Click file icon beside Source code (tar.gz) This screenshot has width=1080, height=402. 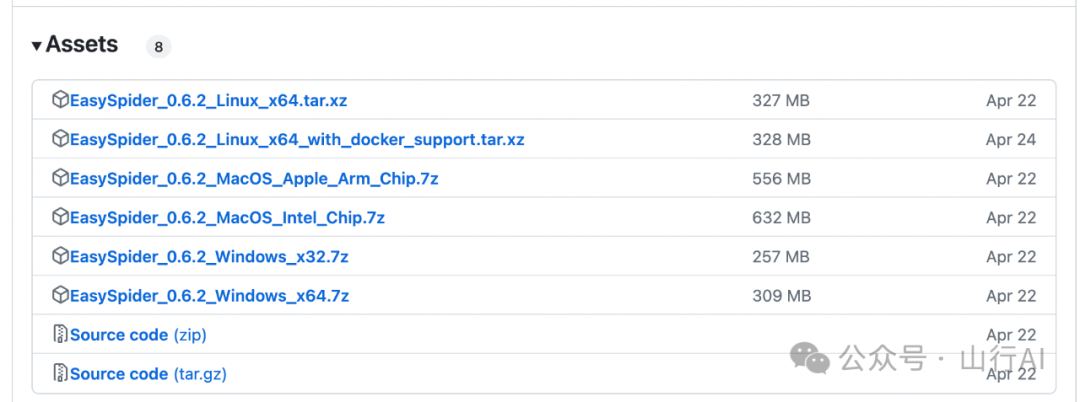(x=60, y=373)
